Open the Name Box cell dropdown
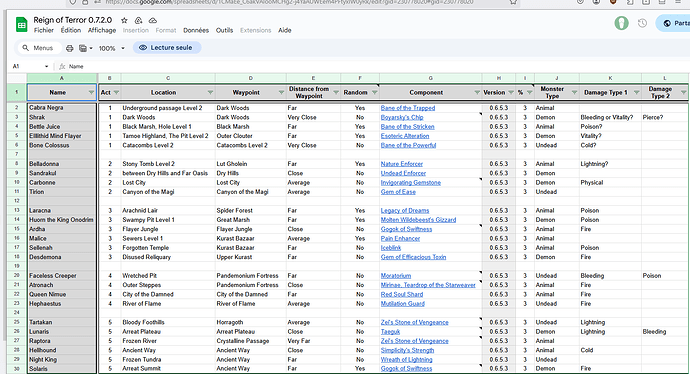 (46, 66)
